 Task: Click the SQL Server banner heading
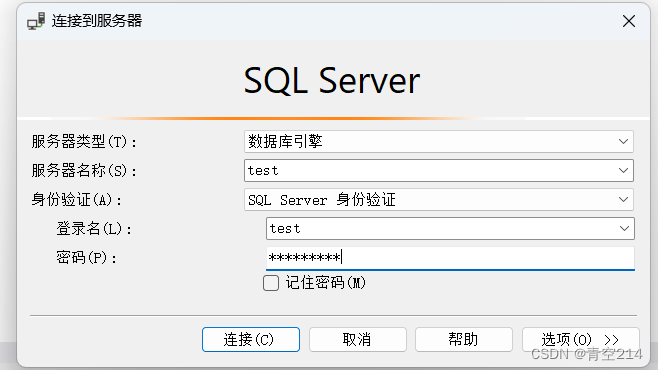332,81
